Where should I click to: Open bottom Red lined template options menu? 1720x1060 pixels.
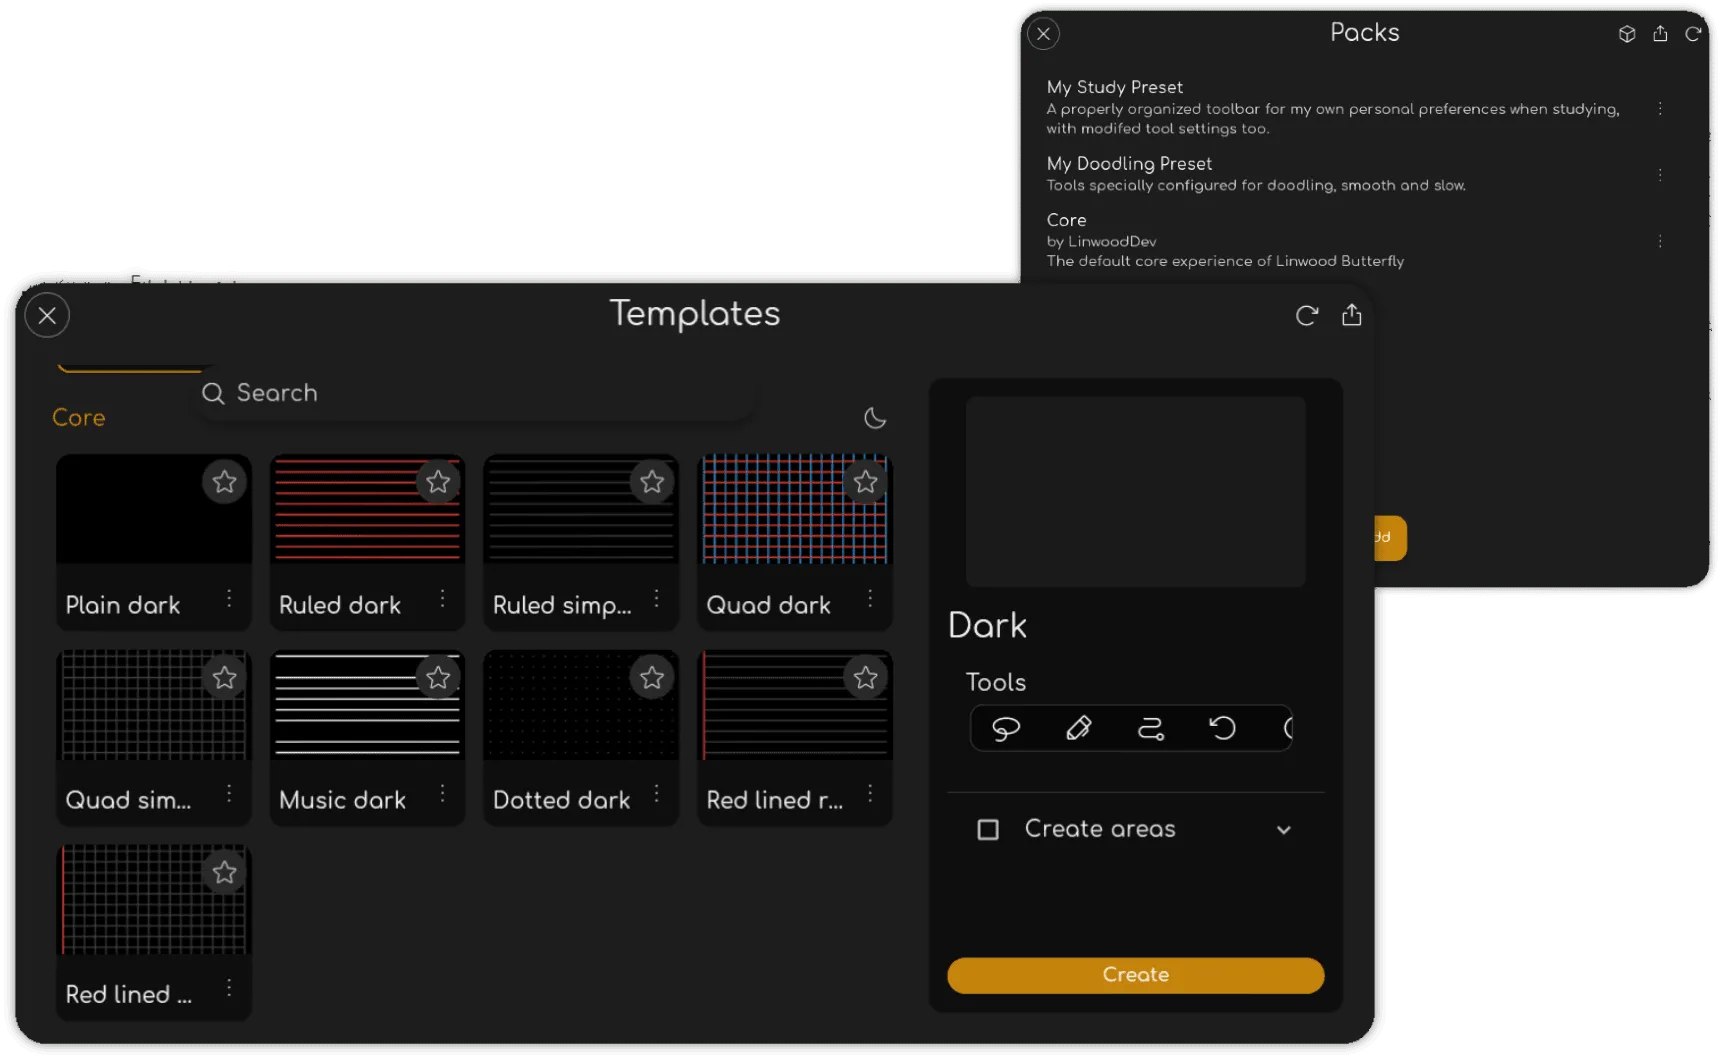pyautogui.click(x=229, y=988)
